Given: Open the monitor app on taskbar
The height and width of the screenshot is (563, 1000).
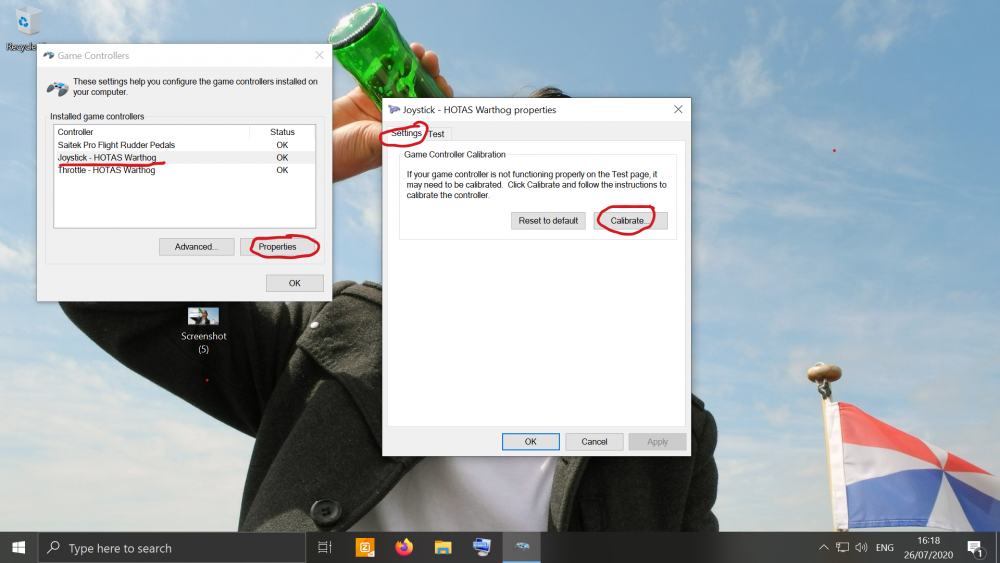Looking at the screenshot, I should pos(482,548).
